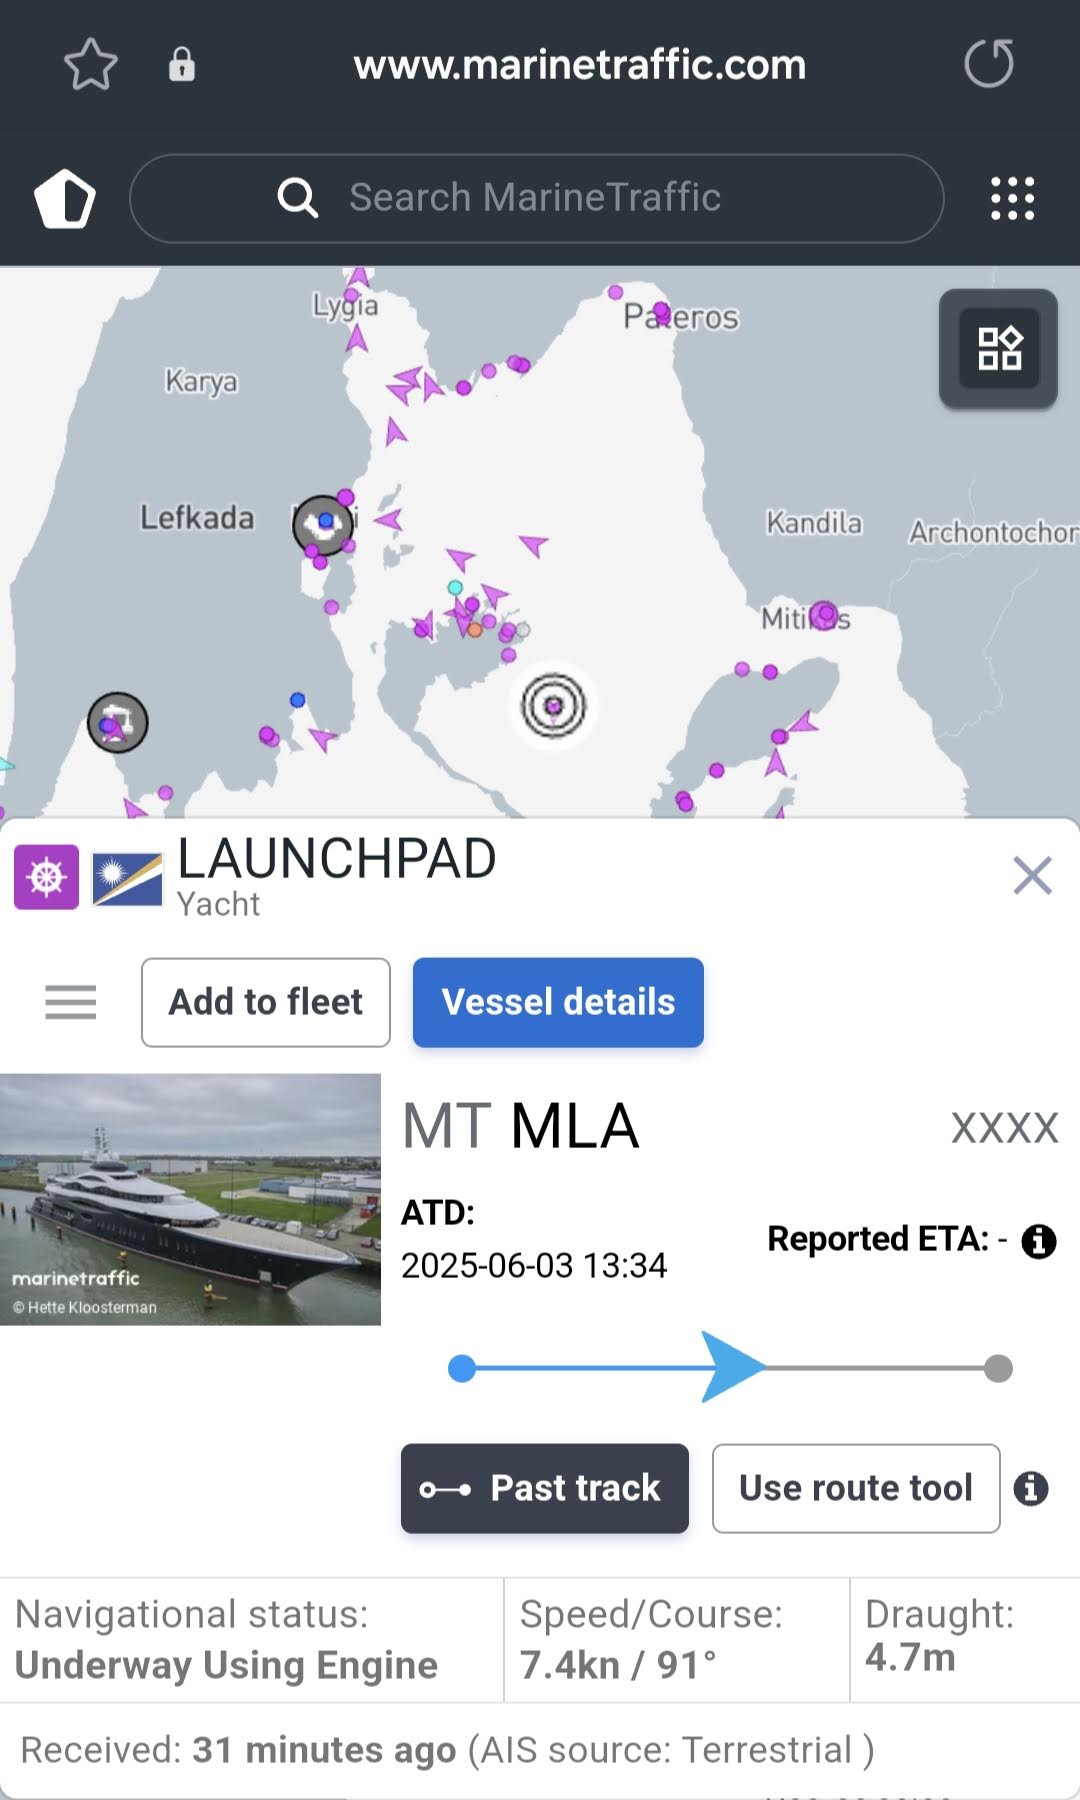This screenshot has height=1800, width=1080.
Task: Show info next to Use route tool
Action: 1031,1488
